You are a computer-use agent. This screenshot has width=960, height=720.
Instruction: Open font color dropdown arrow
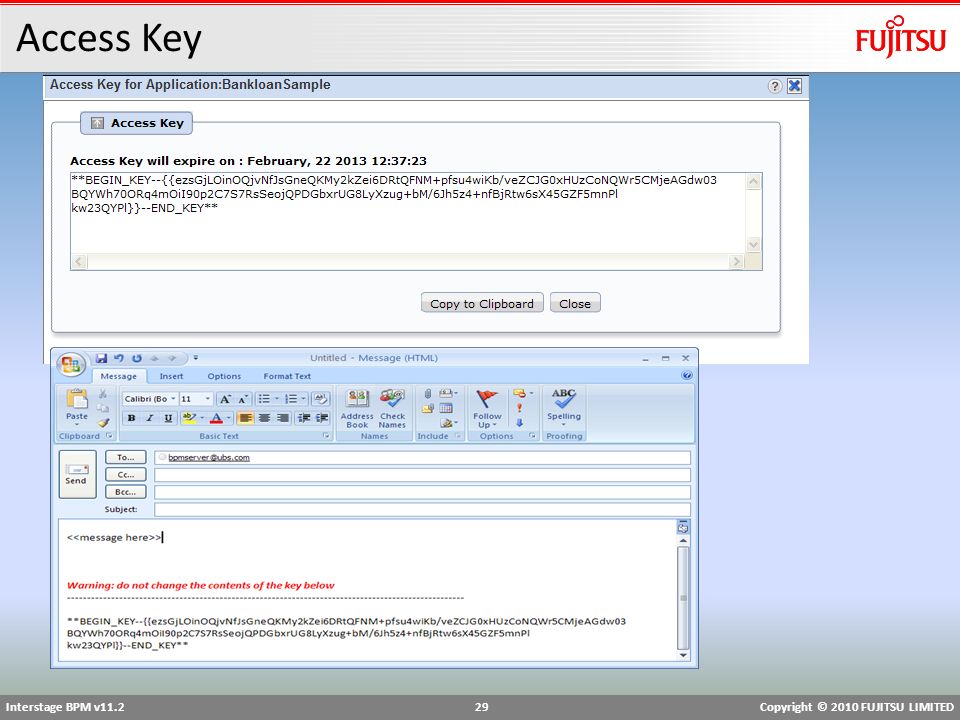point(228,418)
